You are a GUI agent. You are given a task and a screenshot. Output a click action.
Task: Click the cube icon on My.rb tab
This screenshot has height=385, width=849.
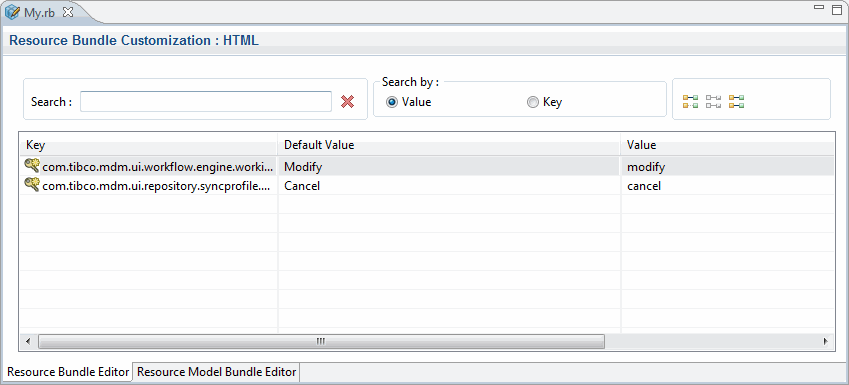tap(12, 13)
